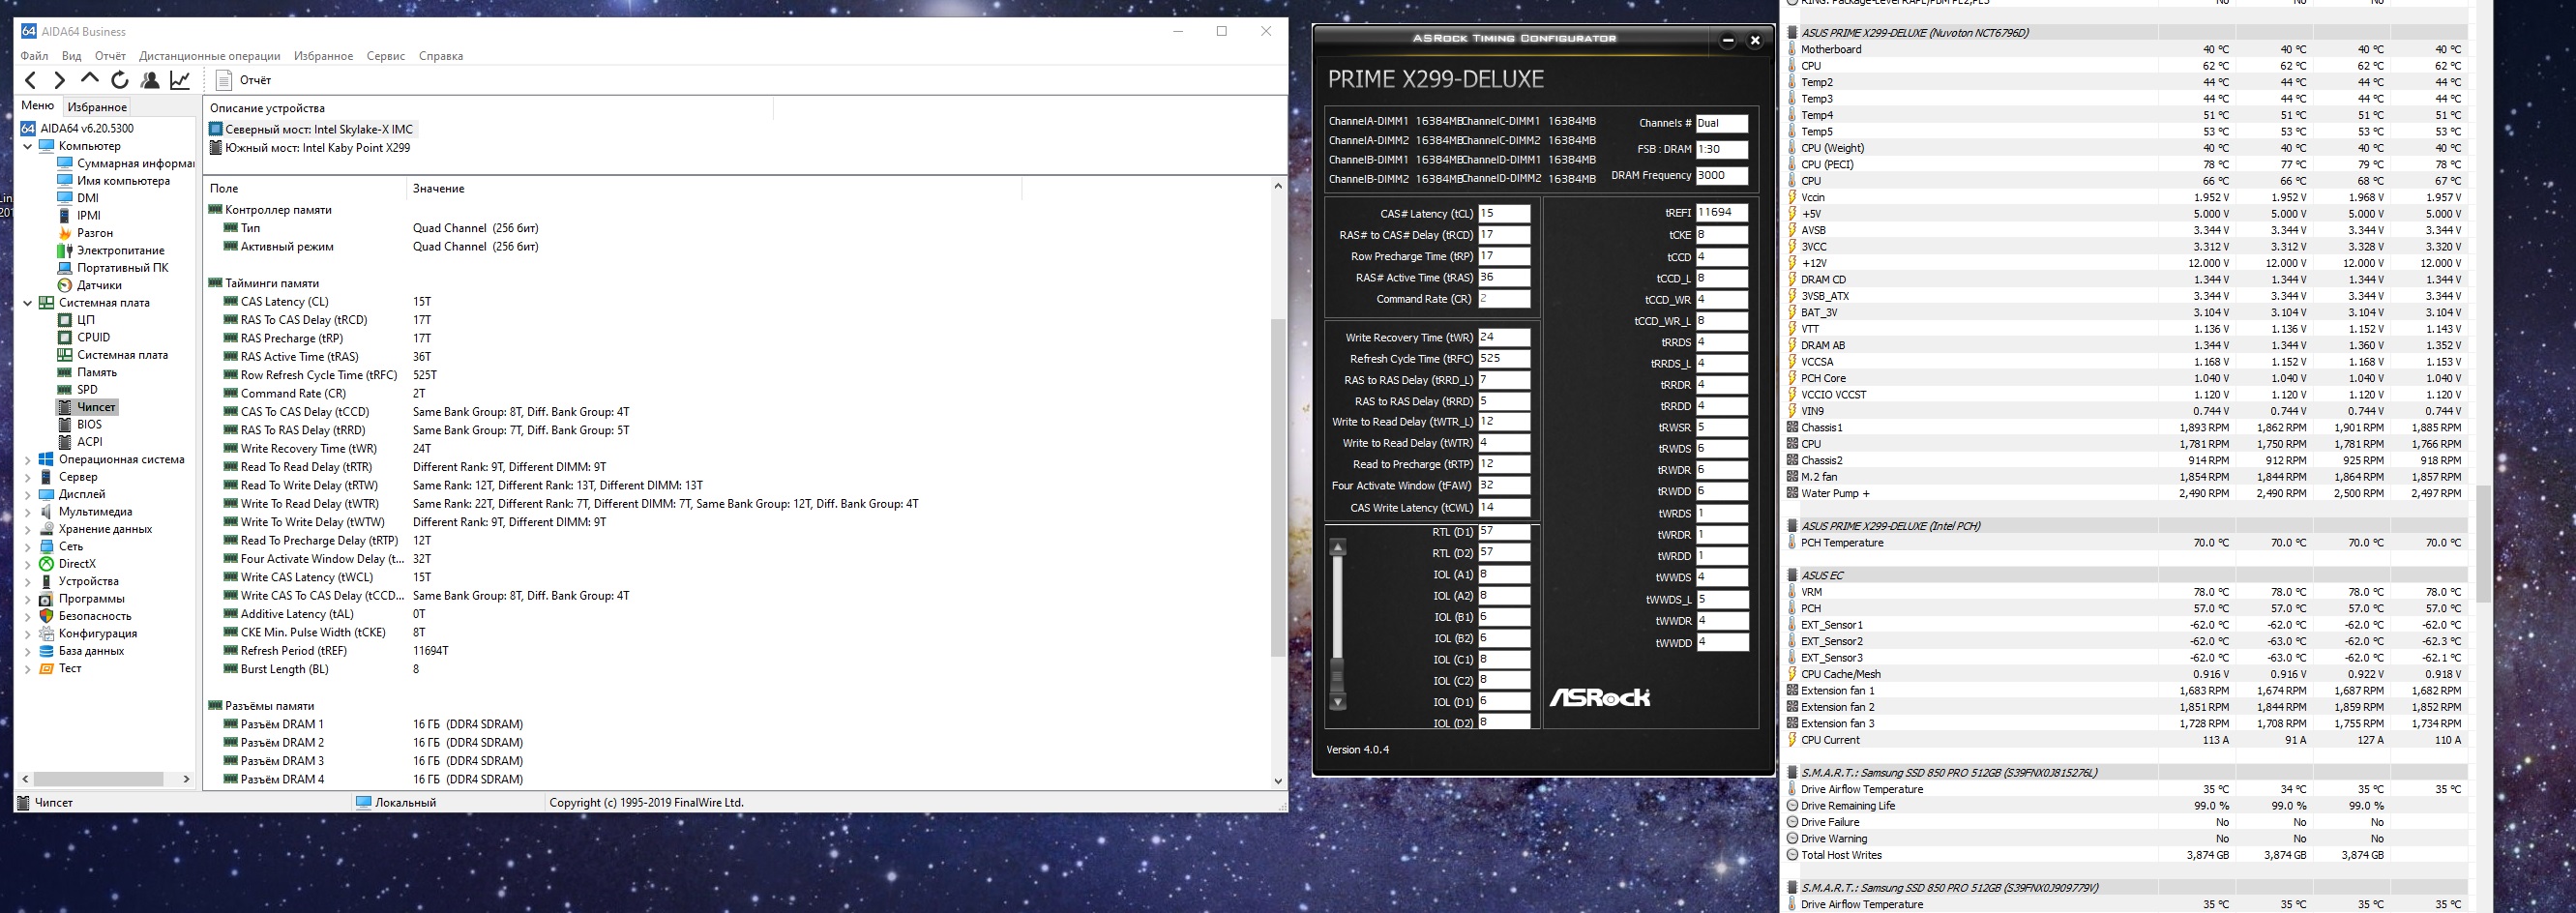Expand the Операционная система branch
This screenshot has width=2576, height=913.
27,460
